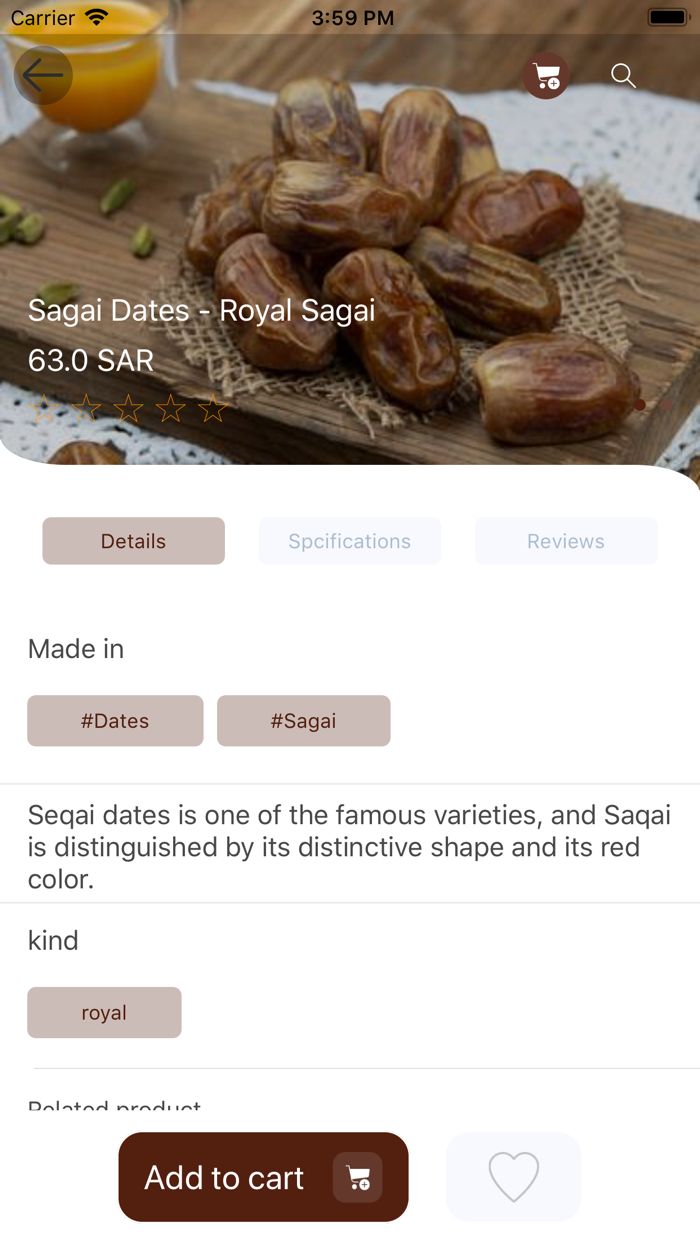
Task: Tap the heart icon to favorite this product
Action: coord(513,1177)
